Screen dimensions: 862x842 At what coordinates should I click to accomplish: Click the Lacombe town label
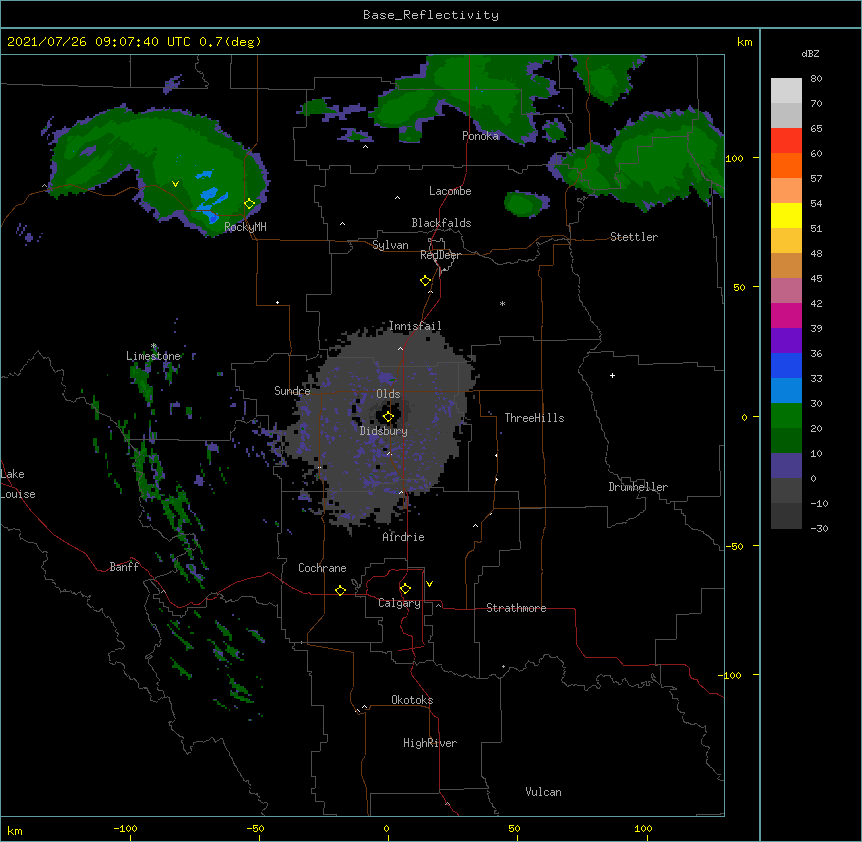(x=450, y=191)
